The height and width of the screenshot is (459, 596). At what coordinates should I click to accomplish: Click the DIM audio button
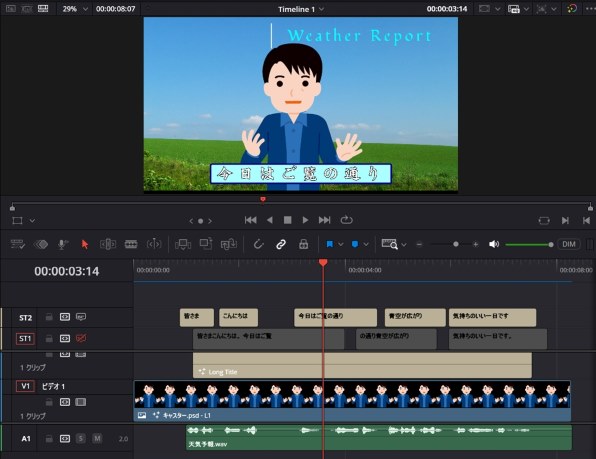569,244
